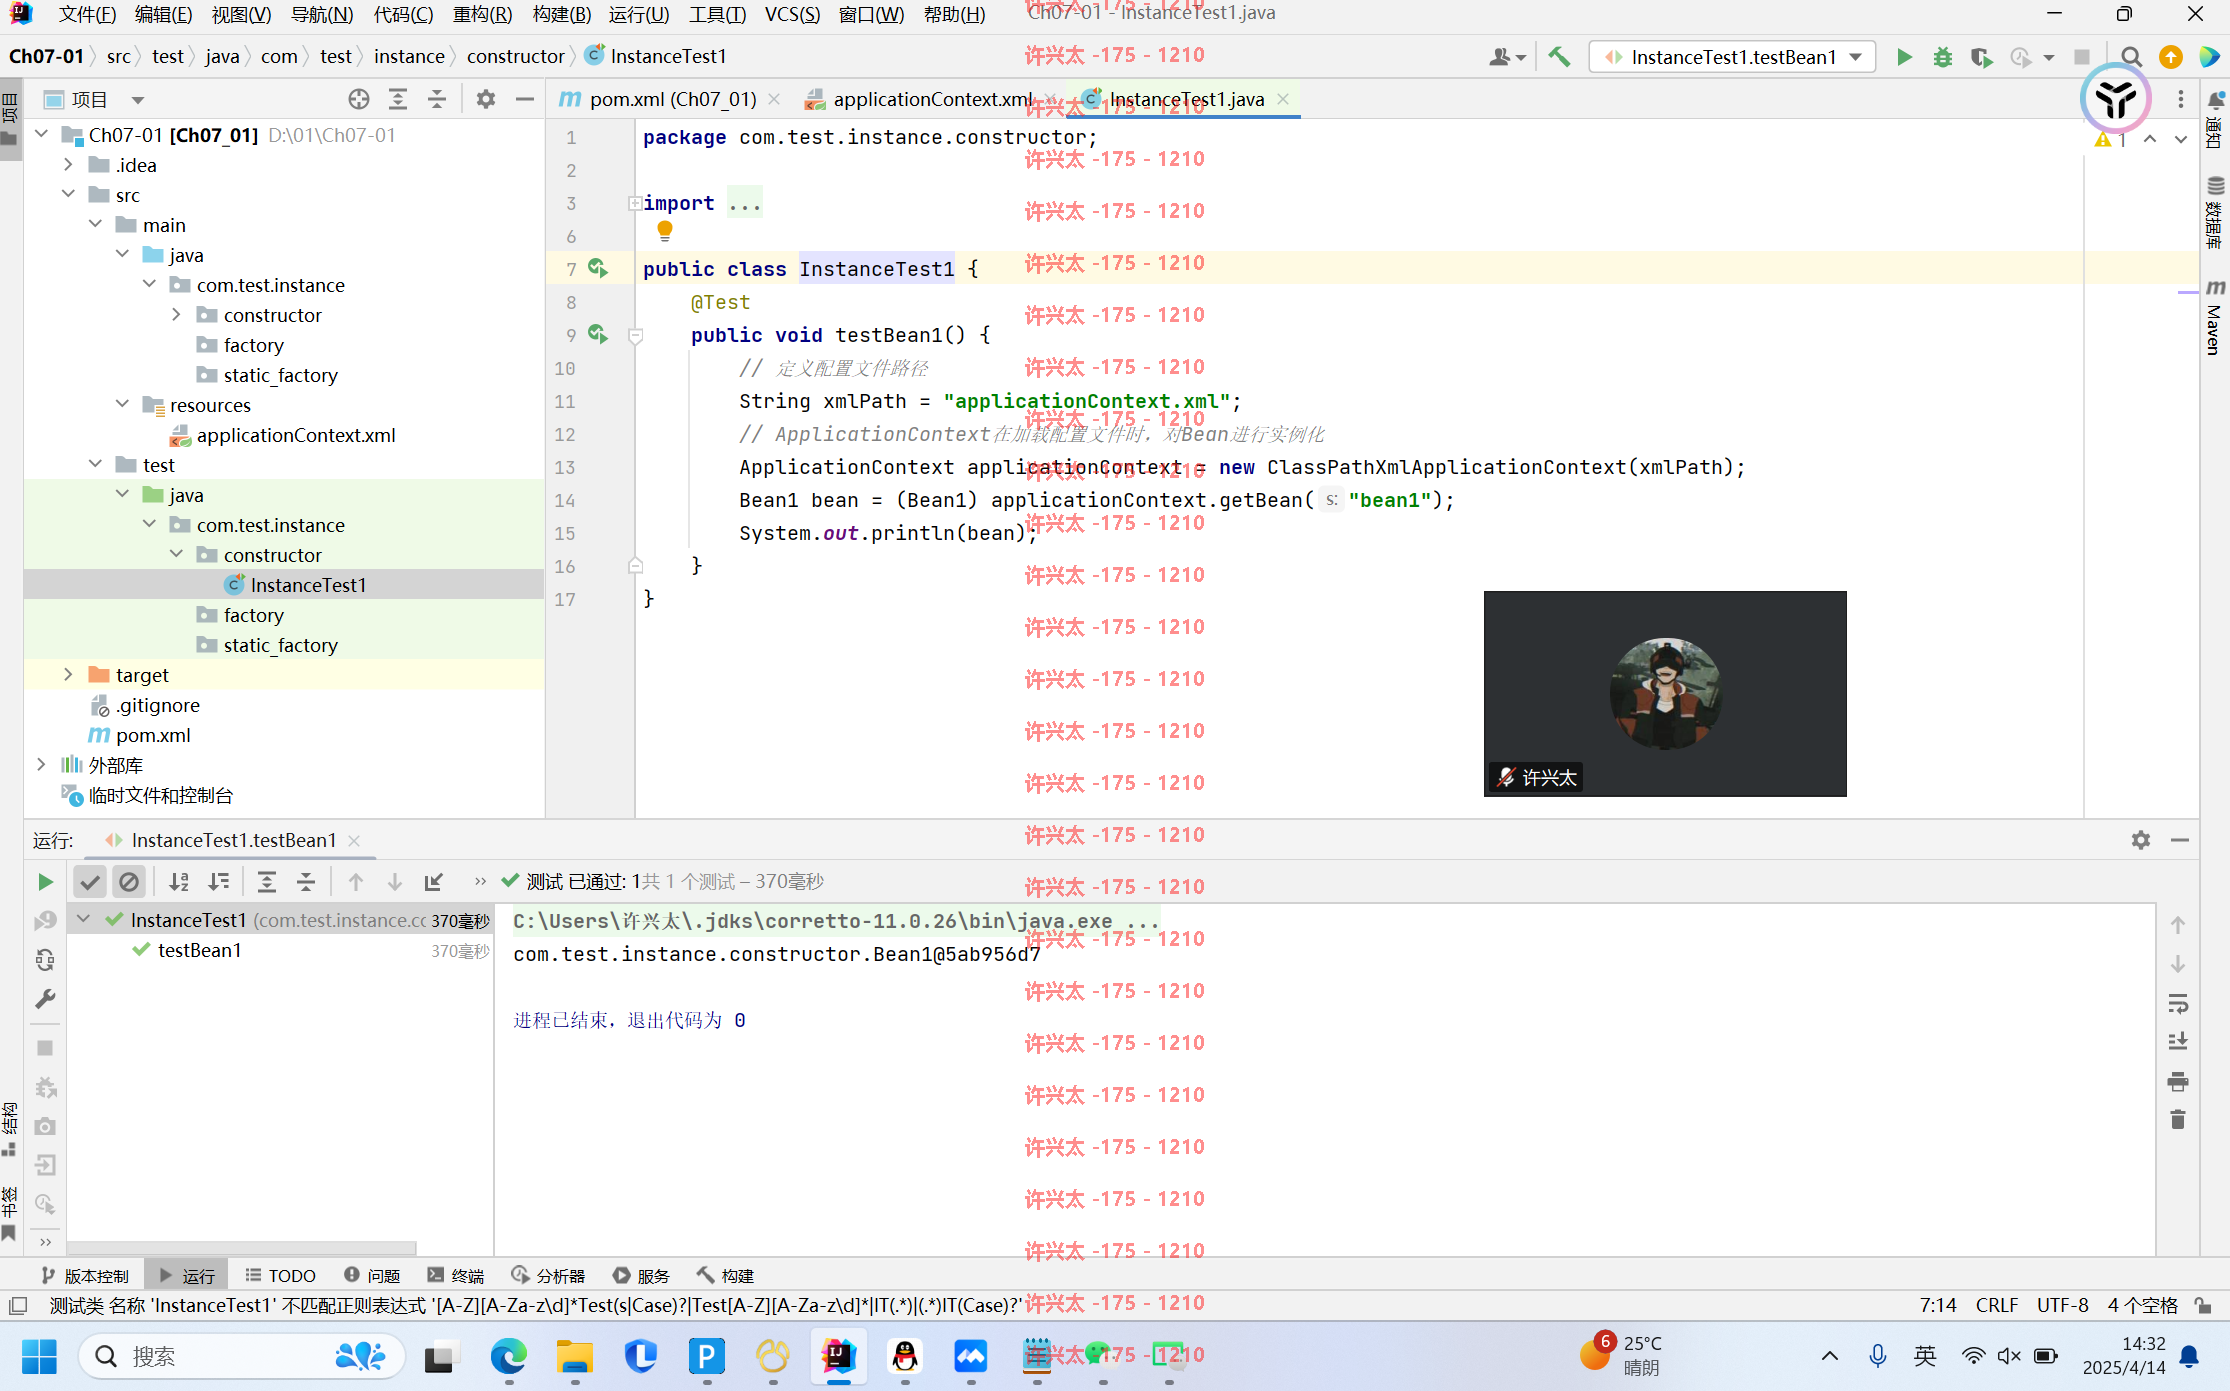2230x1391 pixels.
Task: Expand all nodes in project panel
Action: 398,99
